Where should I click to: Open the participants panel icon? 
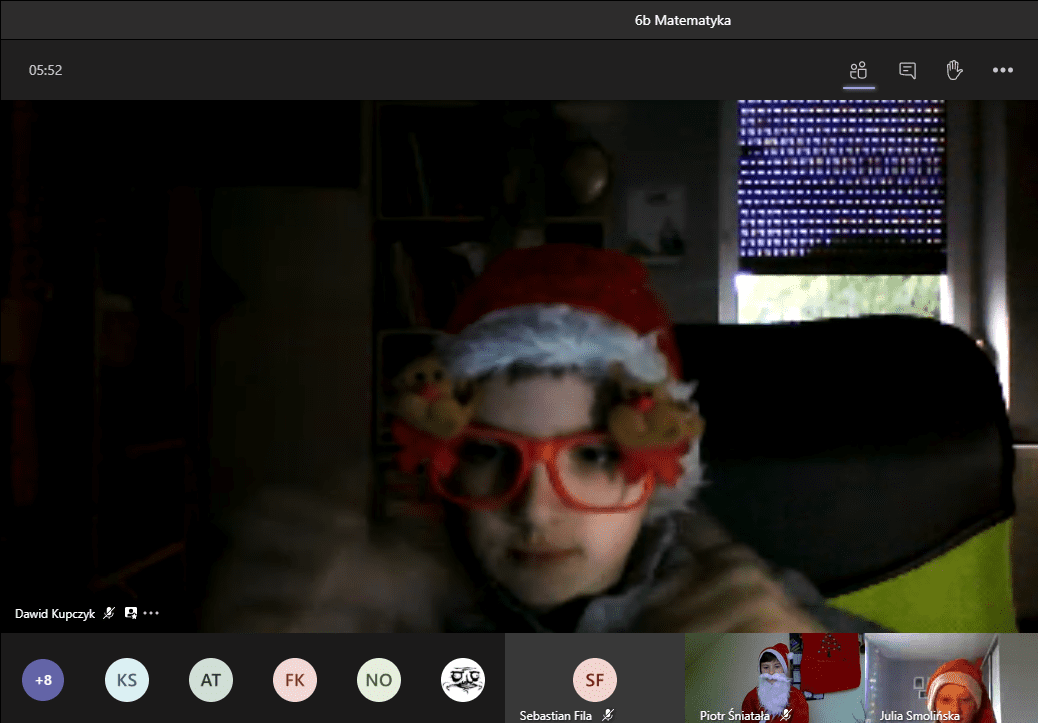(x=858, y=70)
